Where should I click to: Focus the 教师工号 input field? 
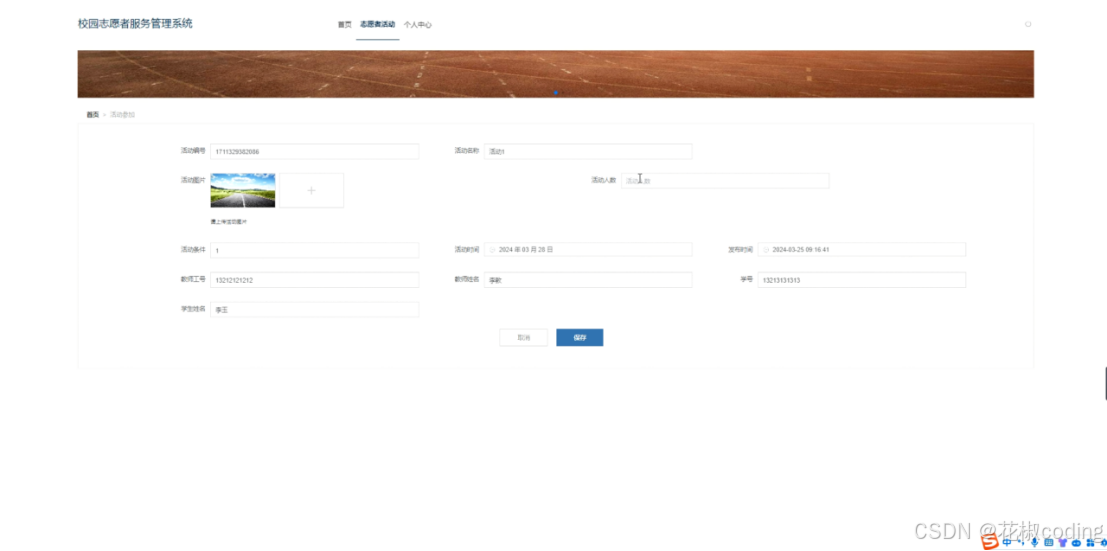click(314, 280)
